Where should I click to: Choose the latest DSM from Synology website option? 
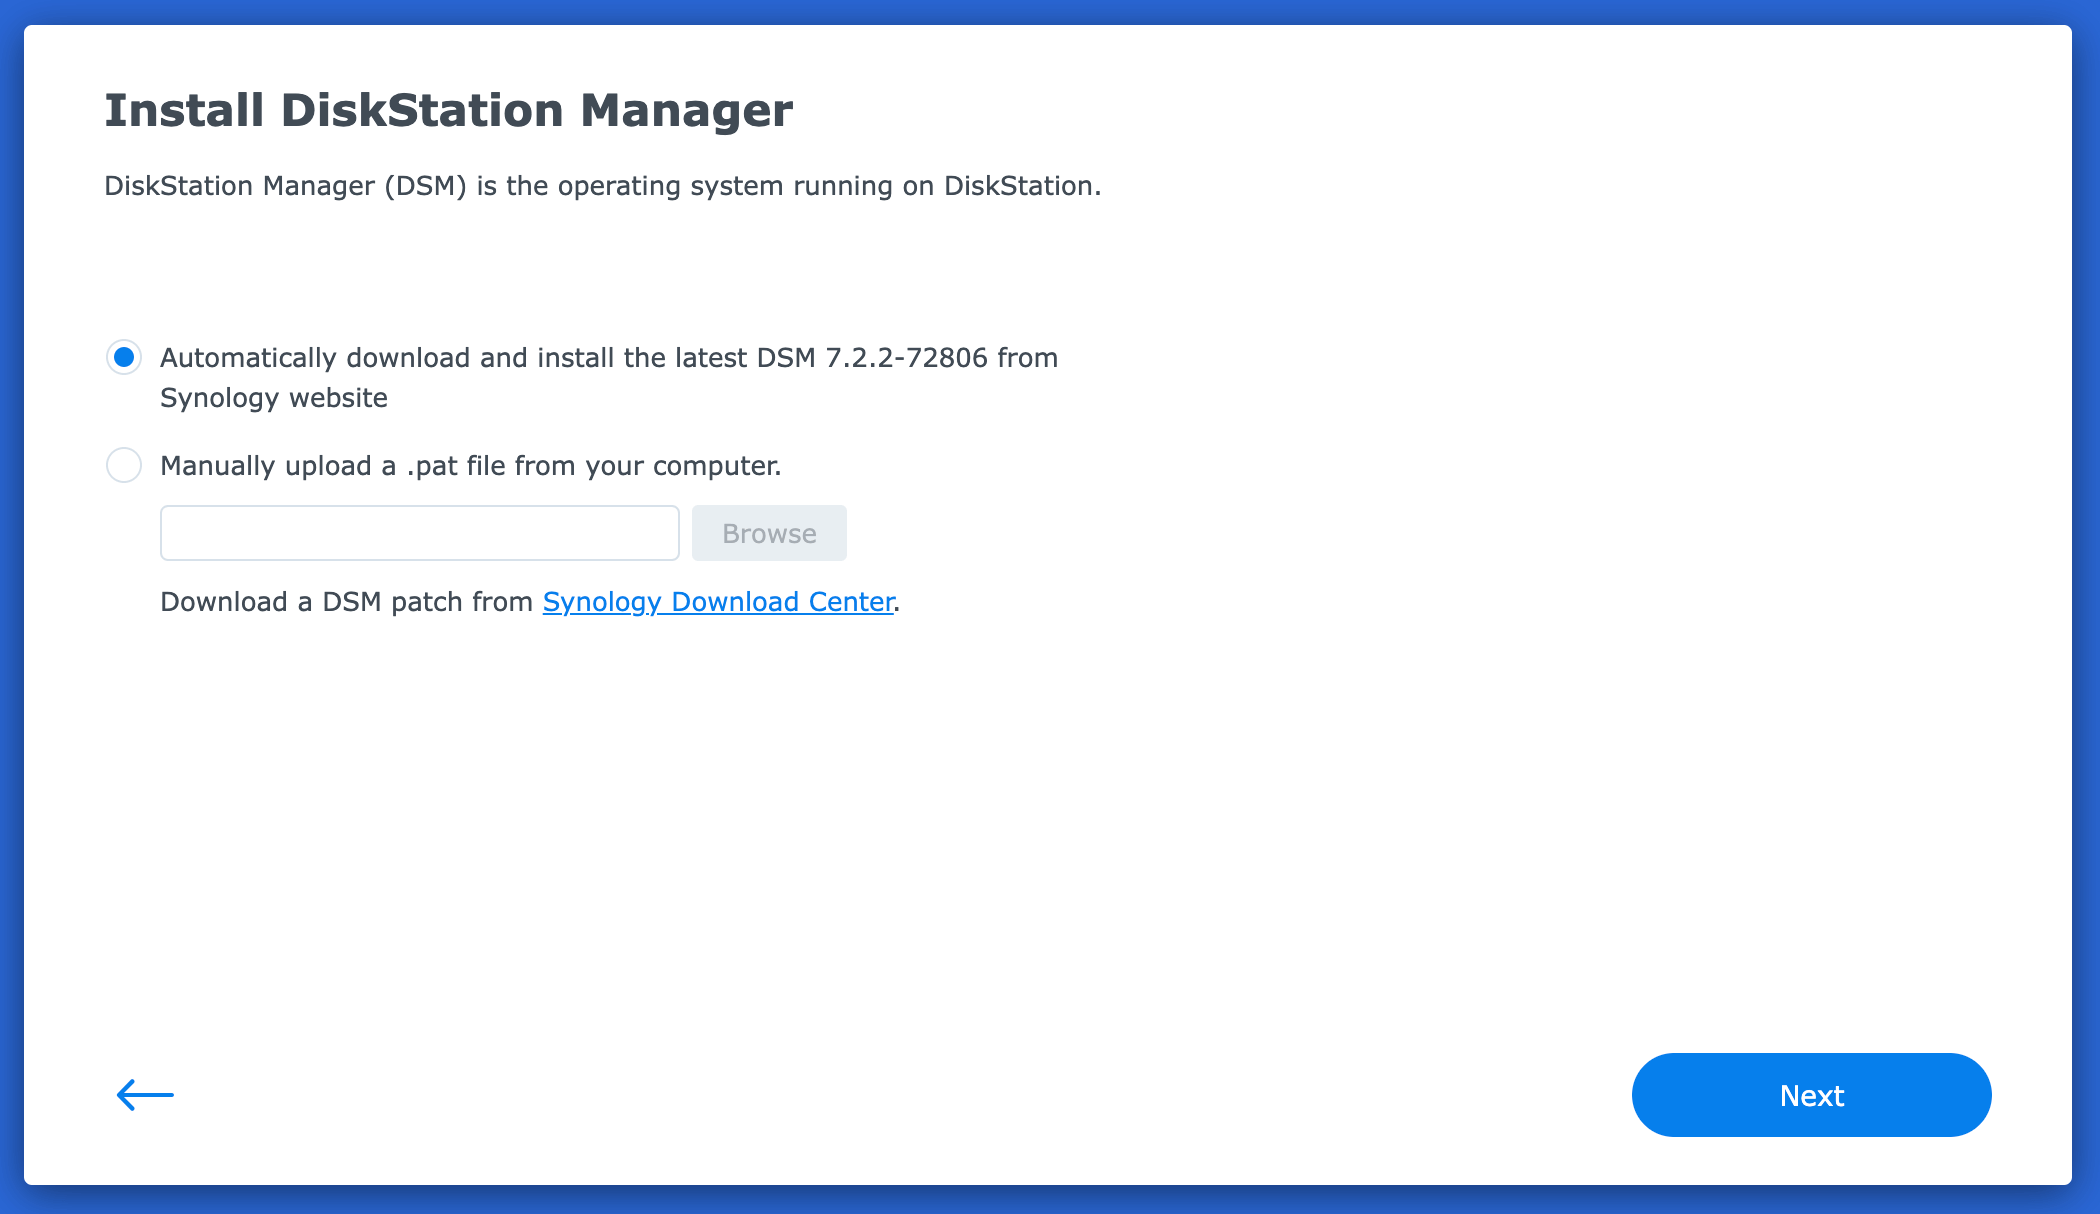coord(124,357)
